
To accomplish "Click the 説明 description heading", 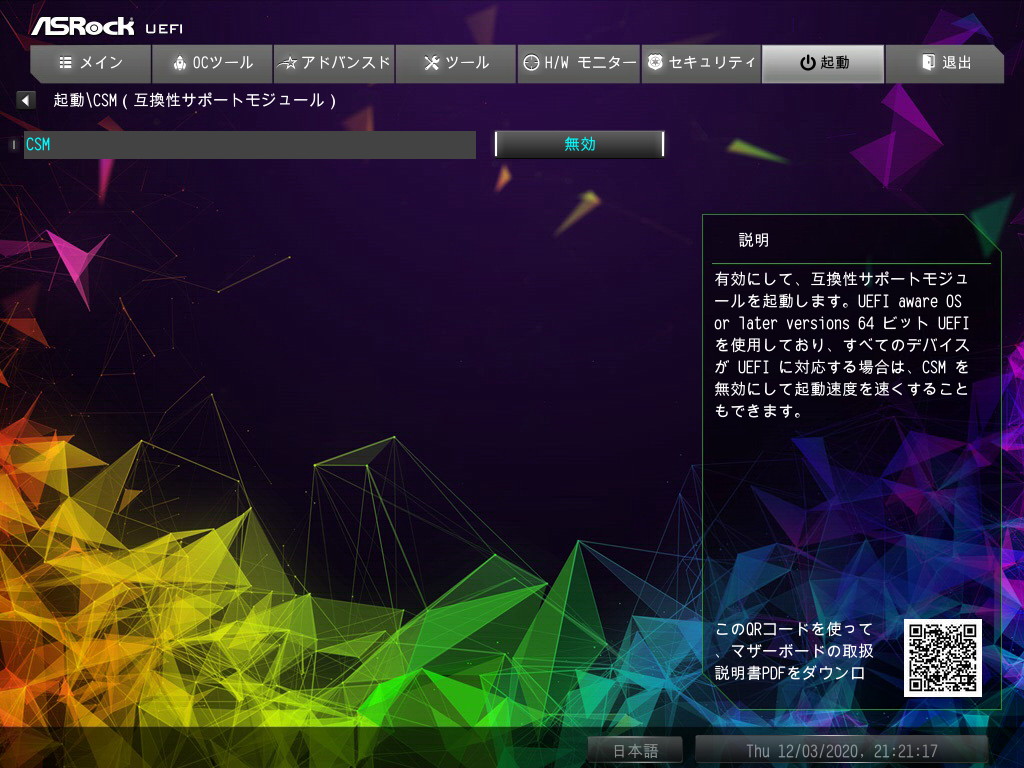I will point(754,240).
